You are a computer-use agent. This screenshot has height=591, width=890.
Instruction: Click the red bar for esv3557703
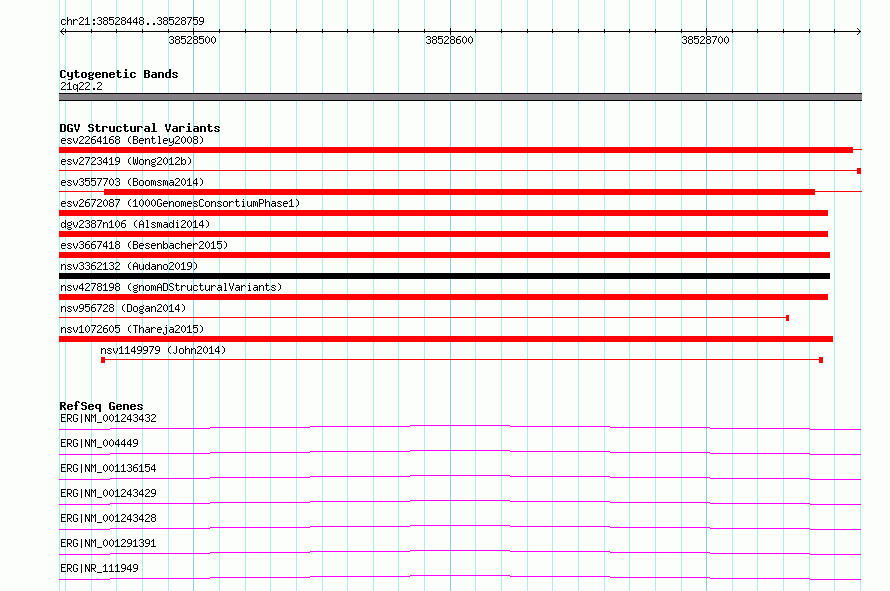point(459,192)
